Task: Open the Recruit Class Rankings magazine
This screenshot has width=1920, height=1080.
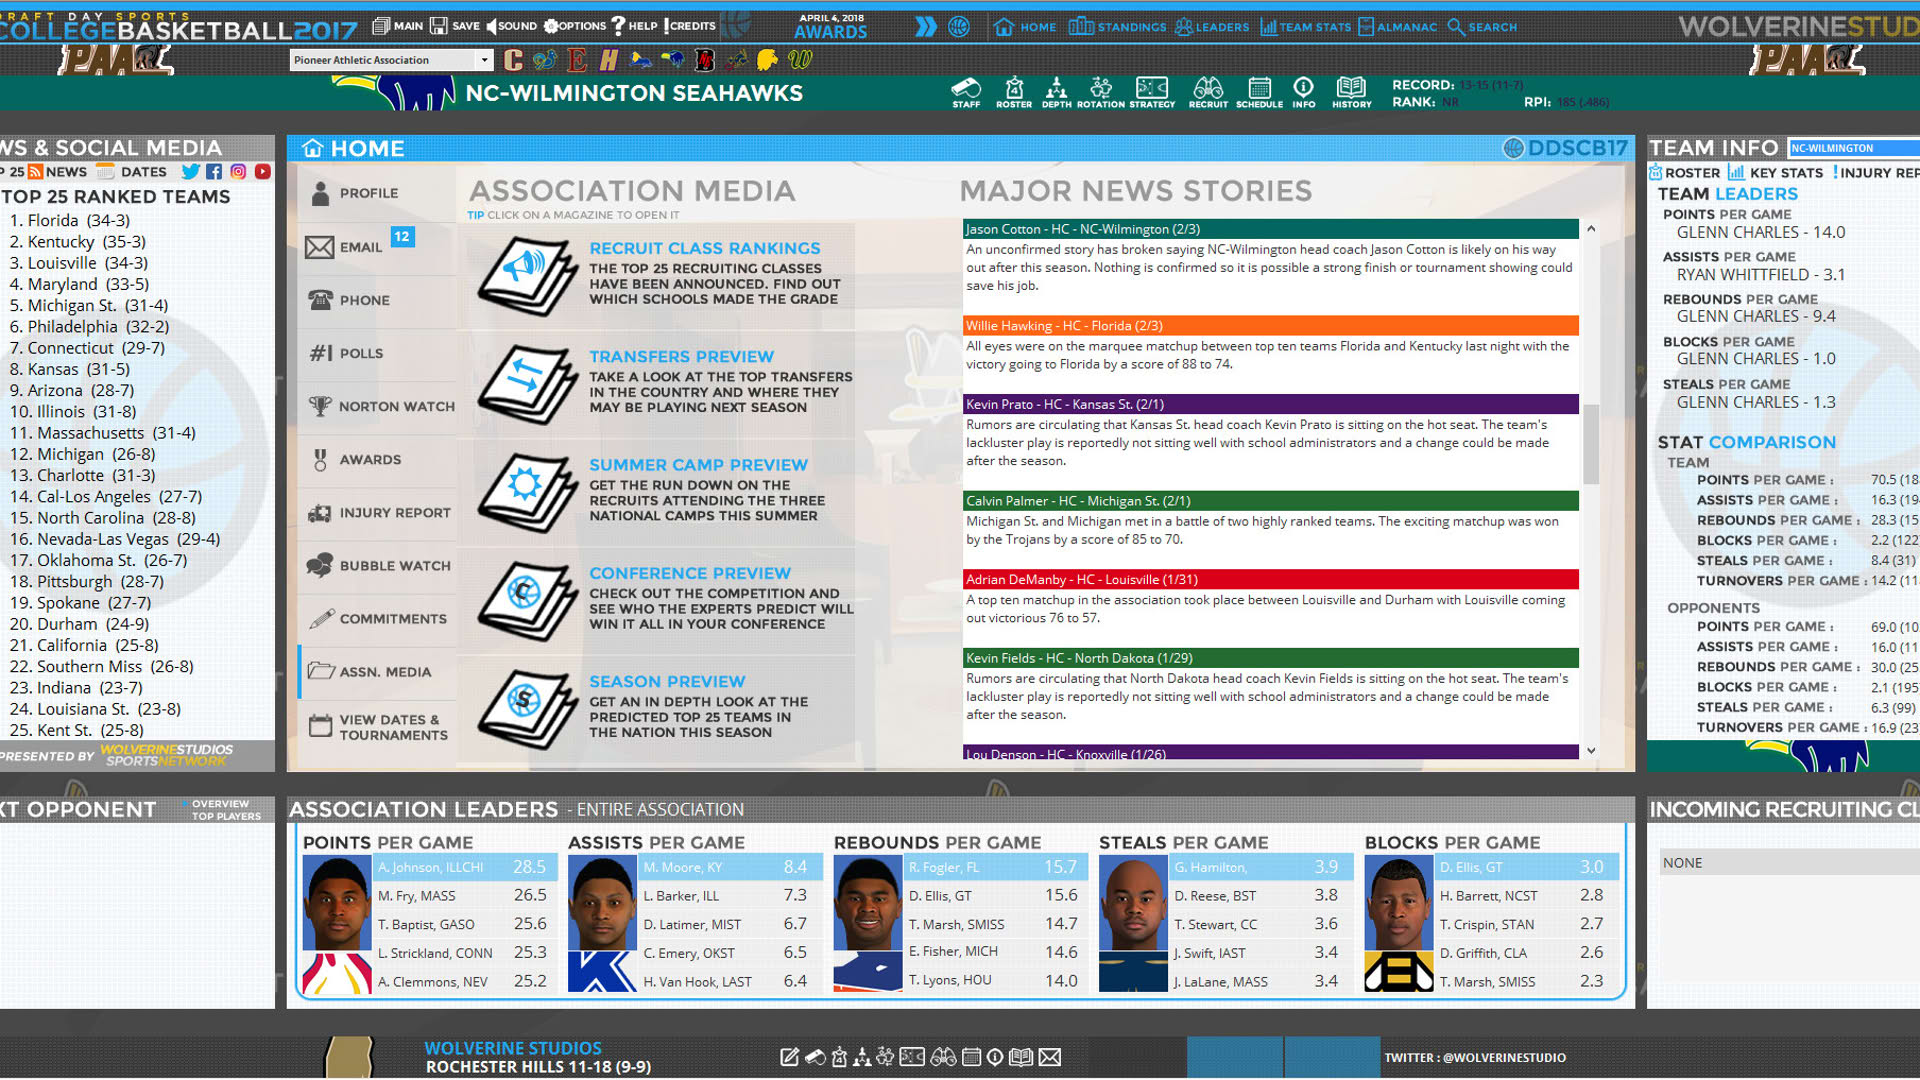Action: click(527, 276)
